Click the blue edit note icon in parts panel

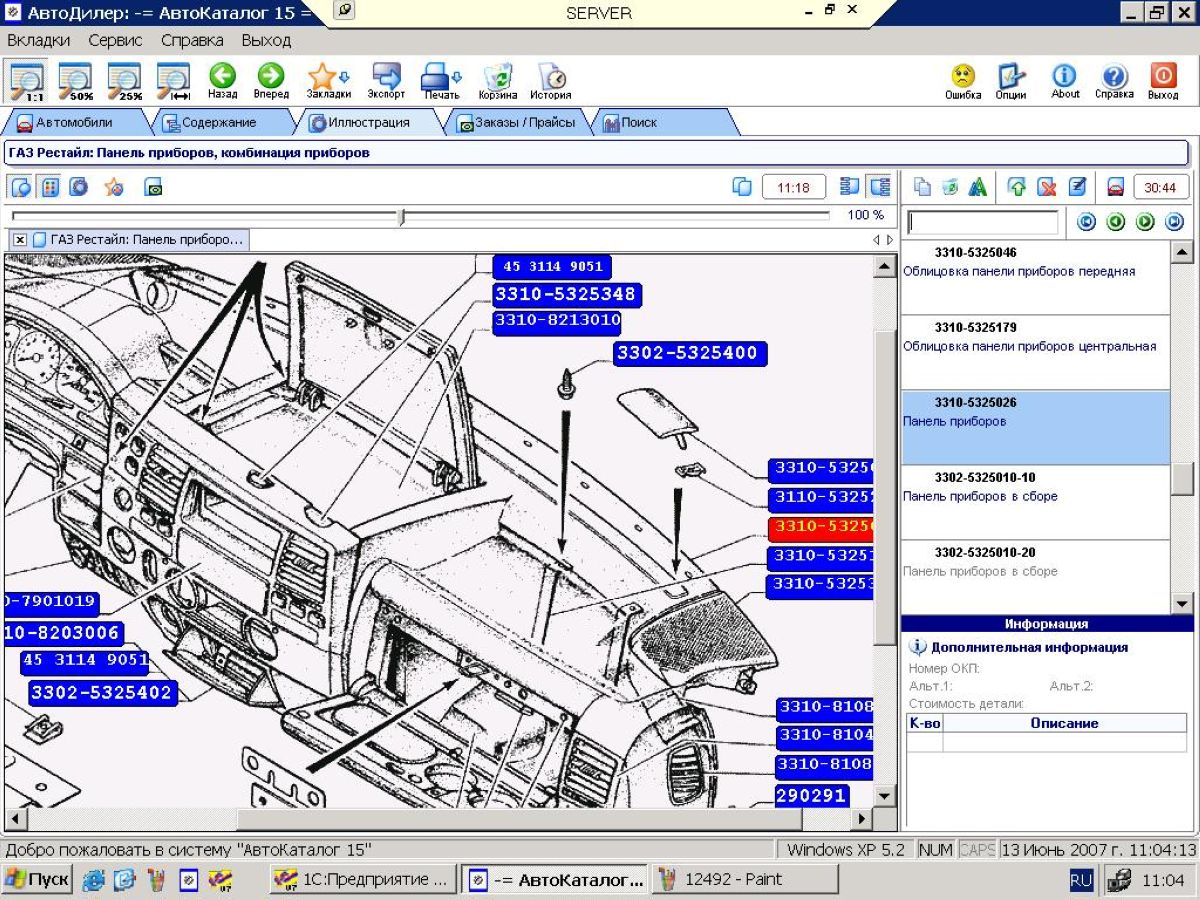1077,187
